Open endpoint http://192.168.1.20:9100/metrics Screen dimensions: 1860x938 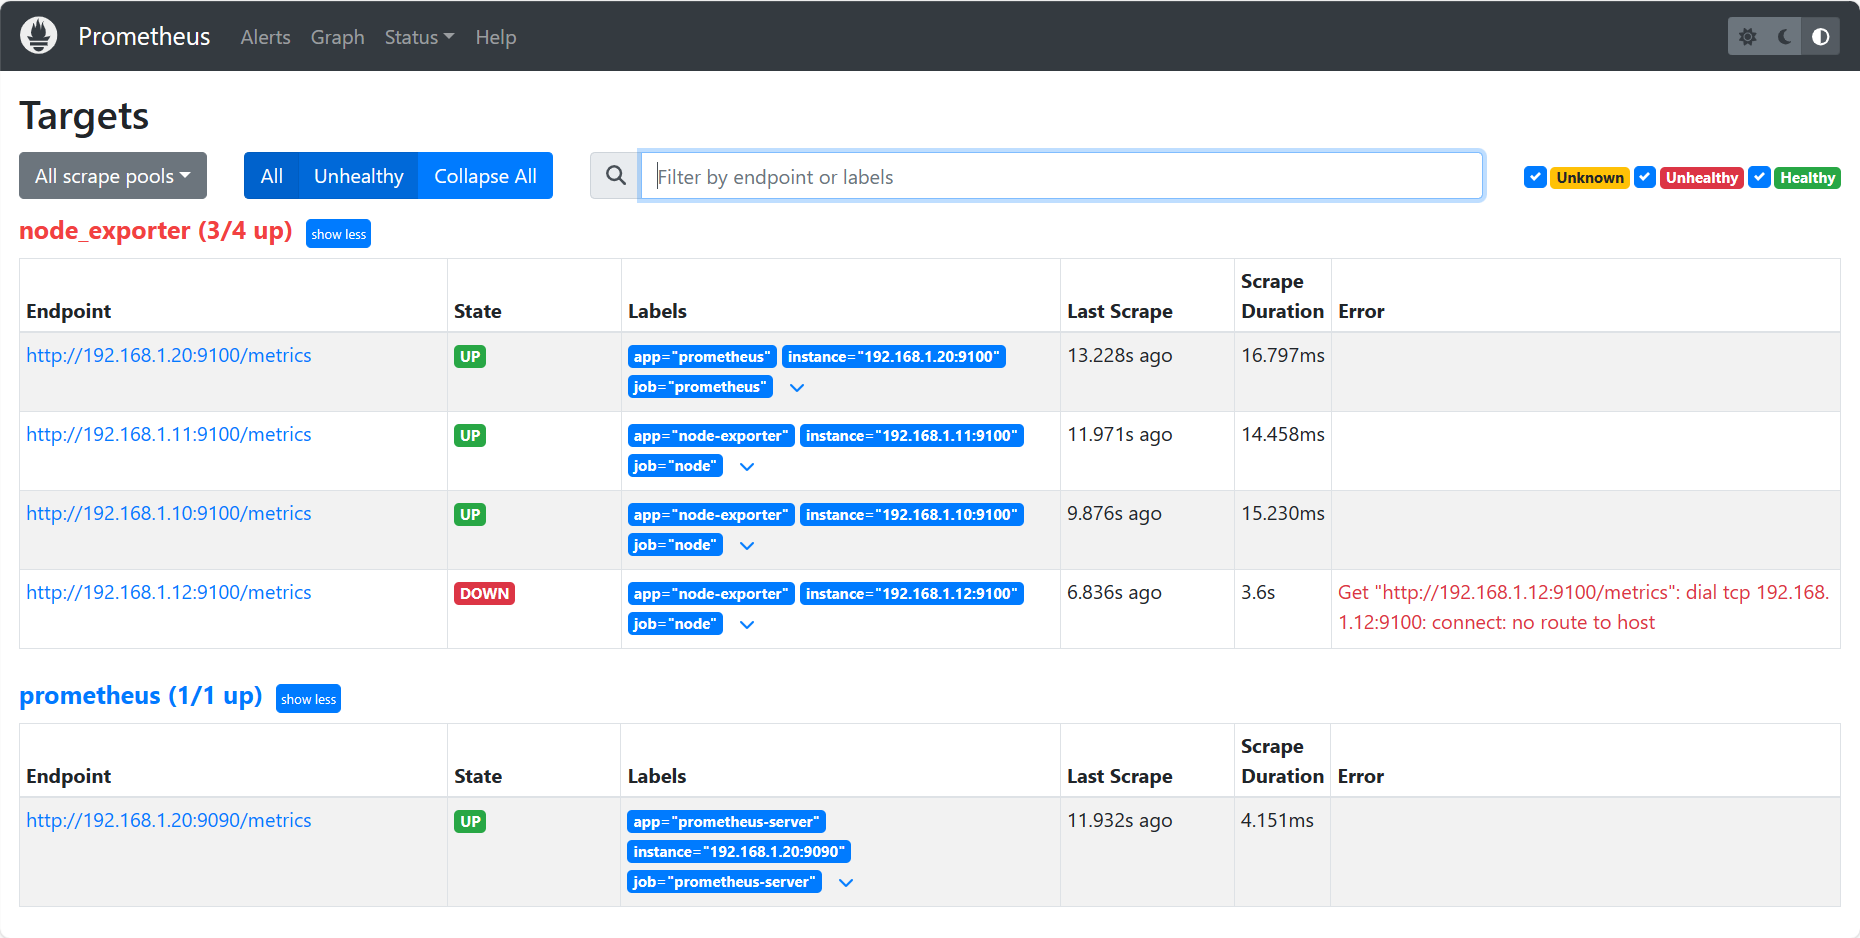coord(169,355)
